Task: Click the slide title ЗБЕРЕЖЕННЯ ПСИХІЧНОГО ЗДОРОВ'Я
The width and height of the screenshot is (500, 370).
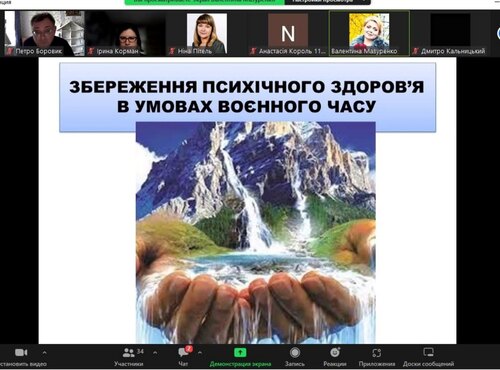Action: (x=247, y=87)
